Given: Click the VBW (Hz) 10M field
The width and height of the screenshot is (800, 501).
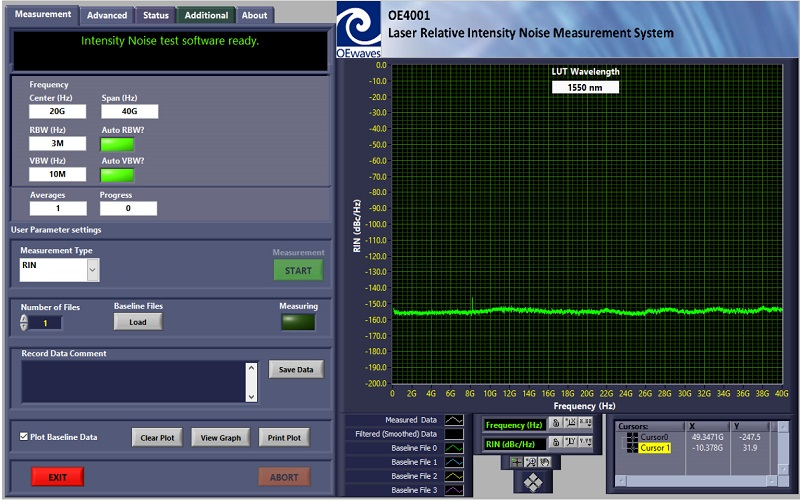Looking at the screenshot, I should [x=57, y=174].
